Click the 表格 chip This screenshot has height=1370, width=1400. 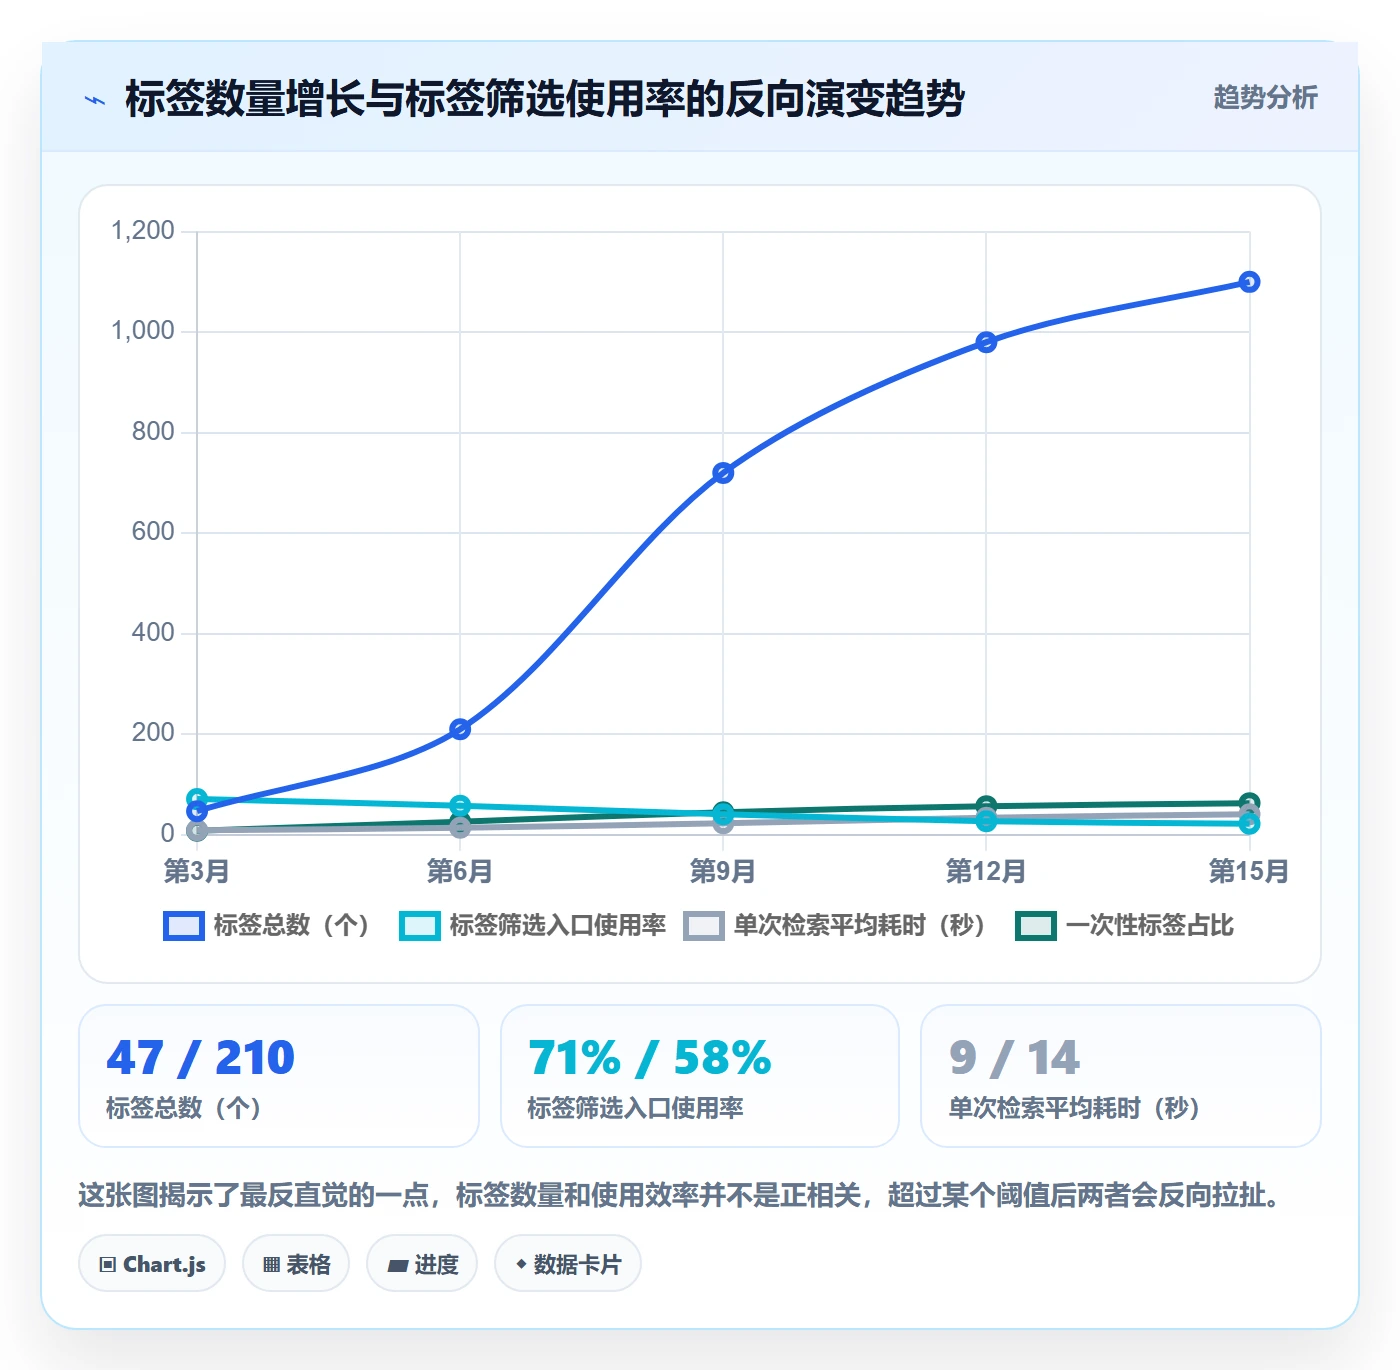[x=296, y=1264]
